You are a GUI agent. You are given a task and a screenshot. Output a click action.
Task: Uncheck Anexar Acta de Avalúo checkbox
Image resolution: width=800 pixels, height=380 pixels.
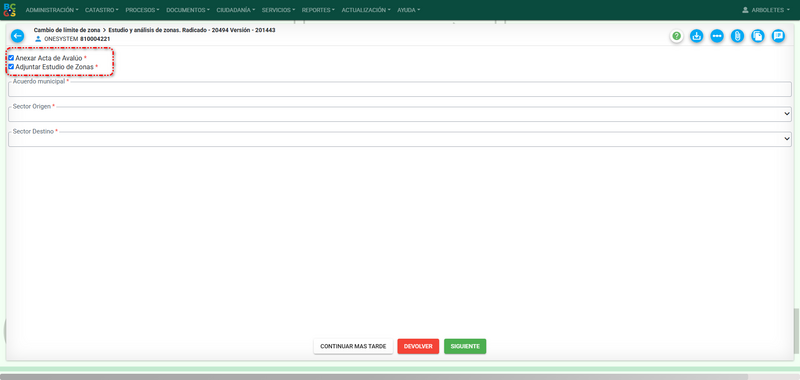coord(11,58)
